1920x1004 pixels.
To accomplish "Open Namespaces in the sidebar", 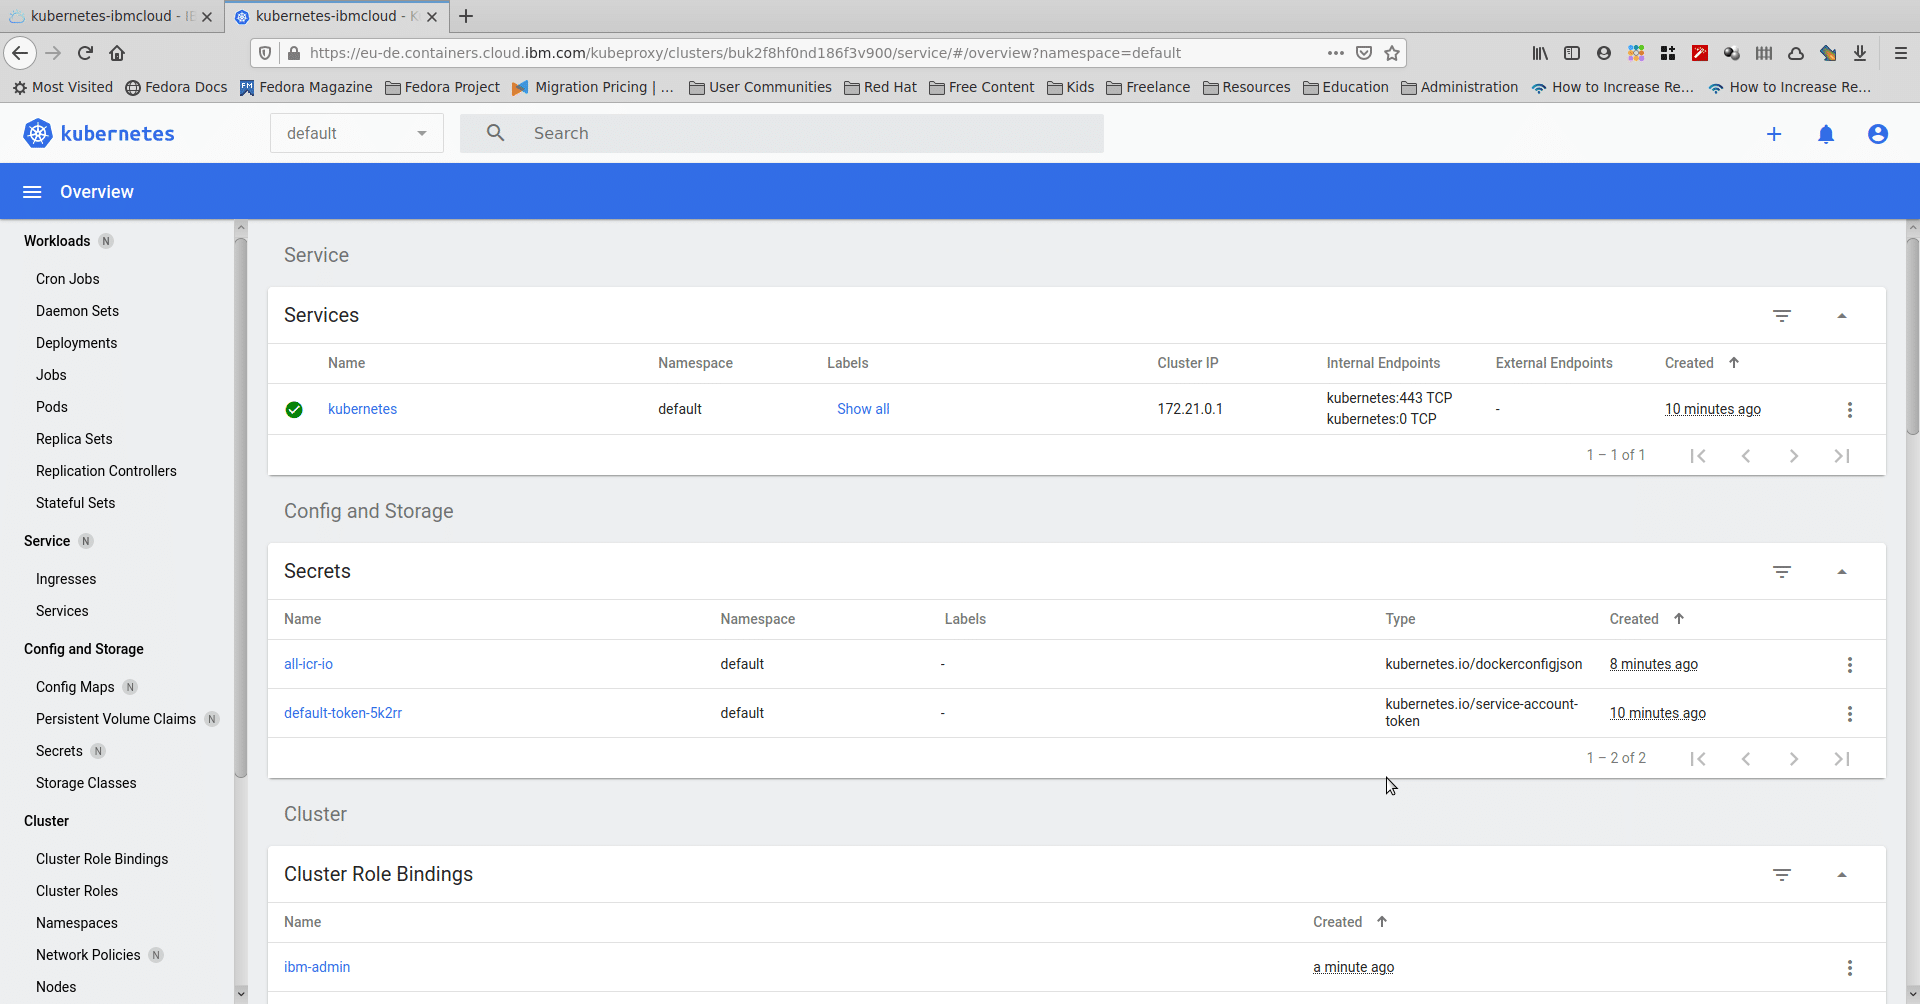I will 77,923.
